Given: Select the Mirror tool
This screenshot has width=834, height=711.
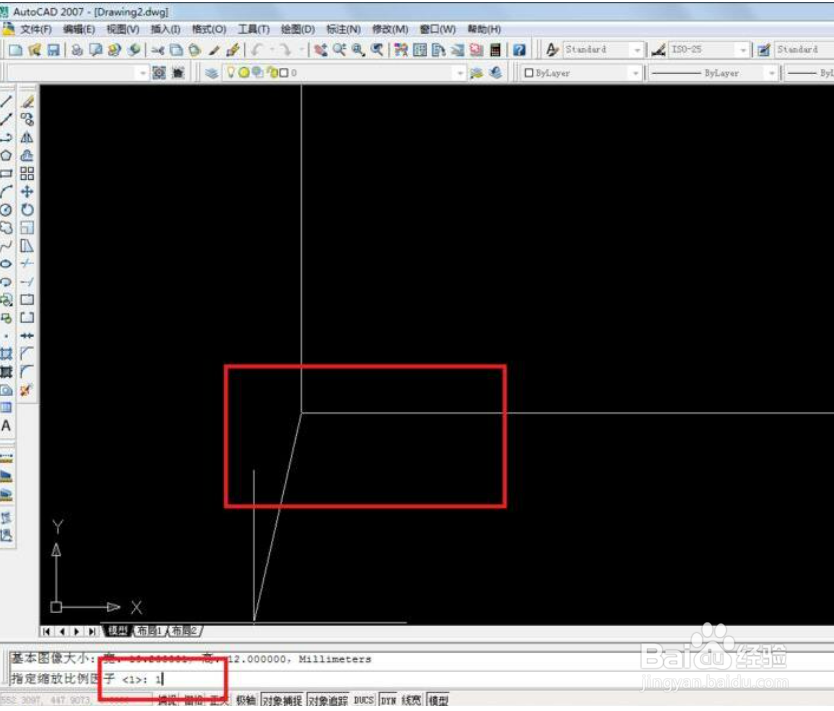Looking at the screenshot, I should [27, 137].
